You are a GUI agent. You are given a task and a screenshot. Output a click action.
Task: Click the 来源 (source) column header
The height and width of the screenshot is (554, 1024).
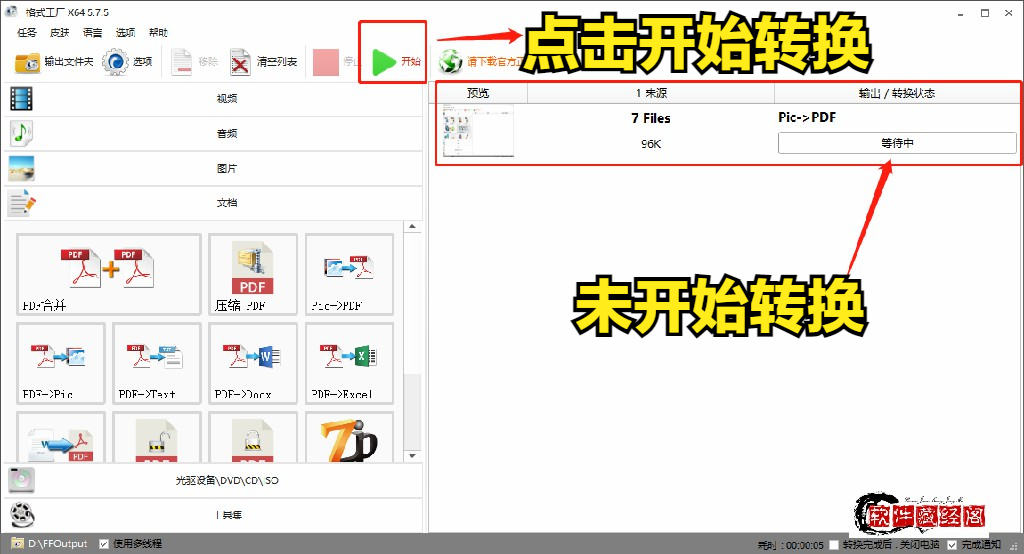tap(650, 93)
